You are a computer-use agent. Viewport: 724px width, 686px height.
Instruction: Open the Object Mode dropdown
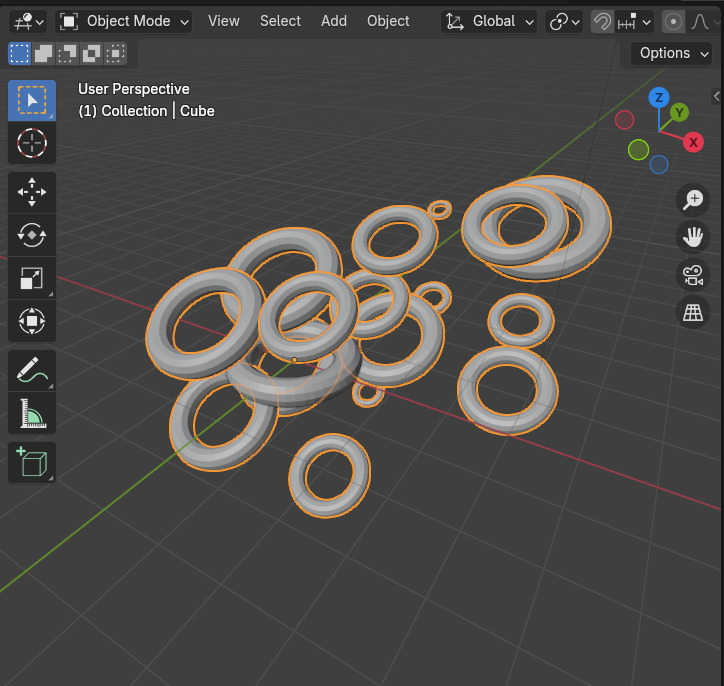(124, 21)
